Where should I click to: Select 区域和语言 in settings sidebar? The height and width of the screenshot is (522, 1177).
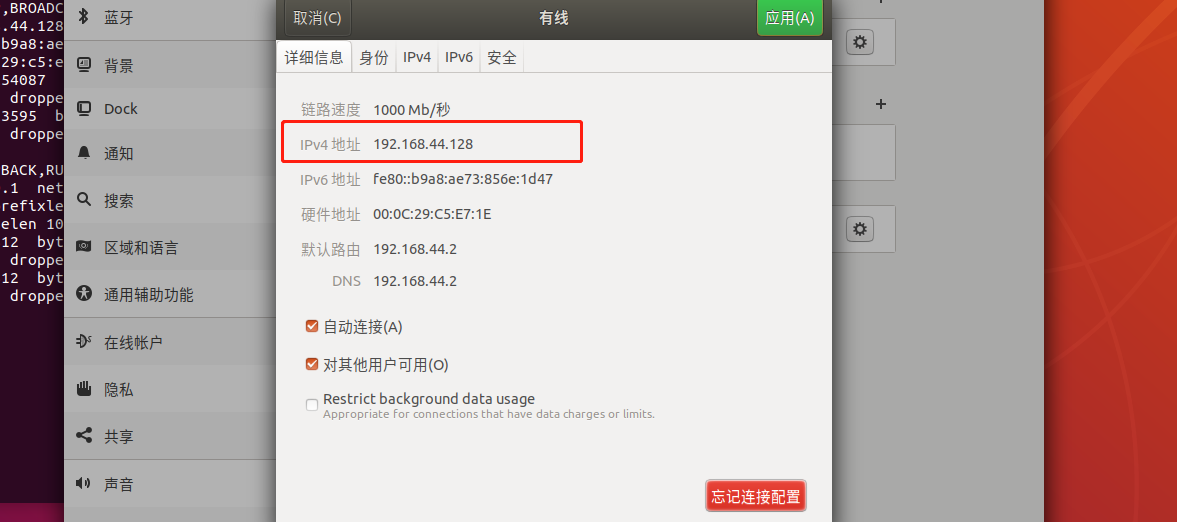[x=170, y=248]
